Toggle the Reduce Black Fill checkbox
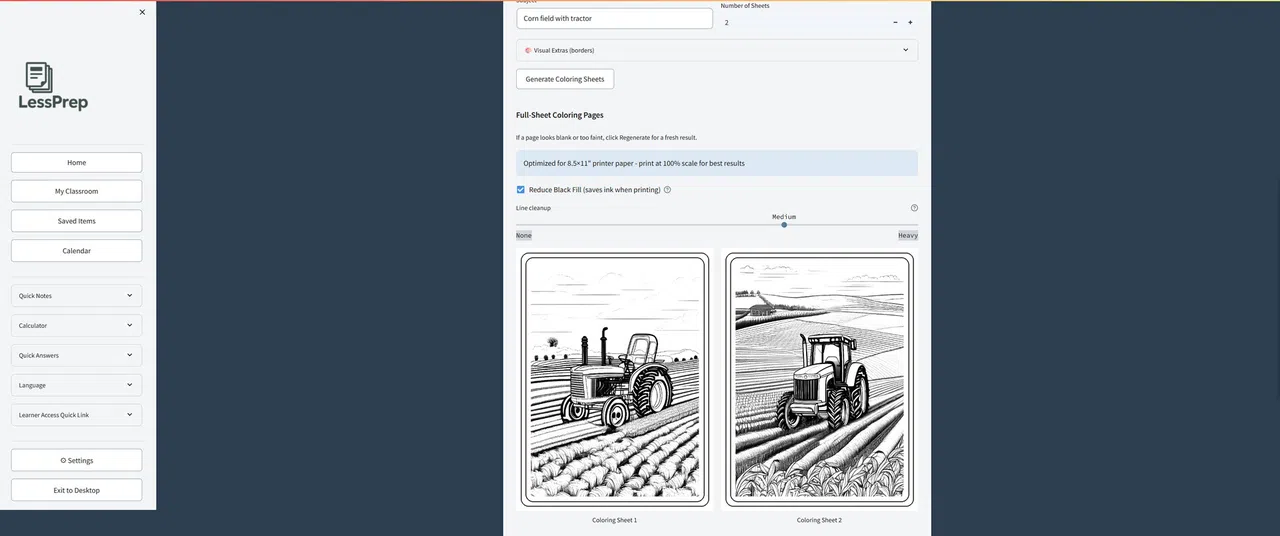 tap(521, 189)
